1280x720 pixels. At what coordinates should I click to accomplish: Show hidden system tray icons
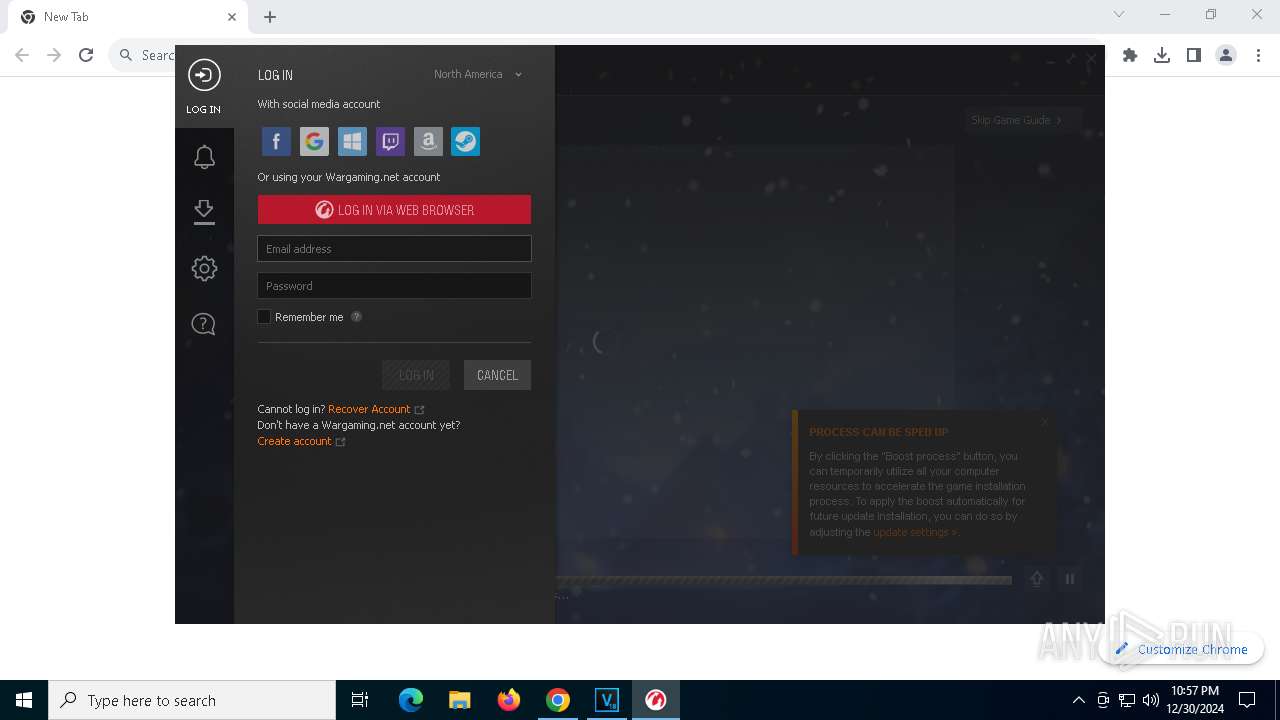coord(1078,700)
